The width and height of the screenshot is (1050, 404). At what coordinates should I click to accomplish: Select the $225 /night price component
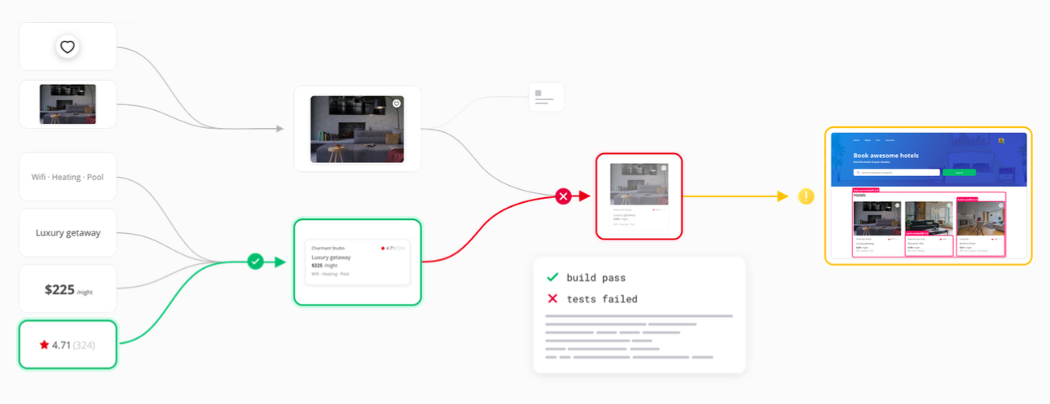(x=68, y=289)
